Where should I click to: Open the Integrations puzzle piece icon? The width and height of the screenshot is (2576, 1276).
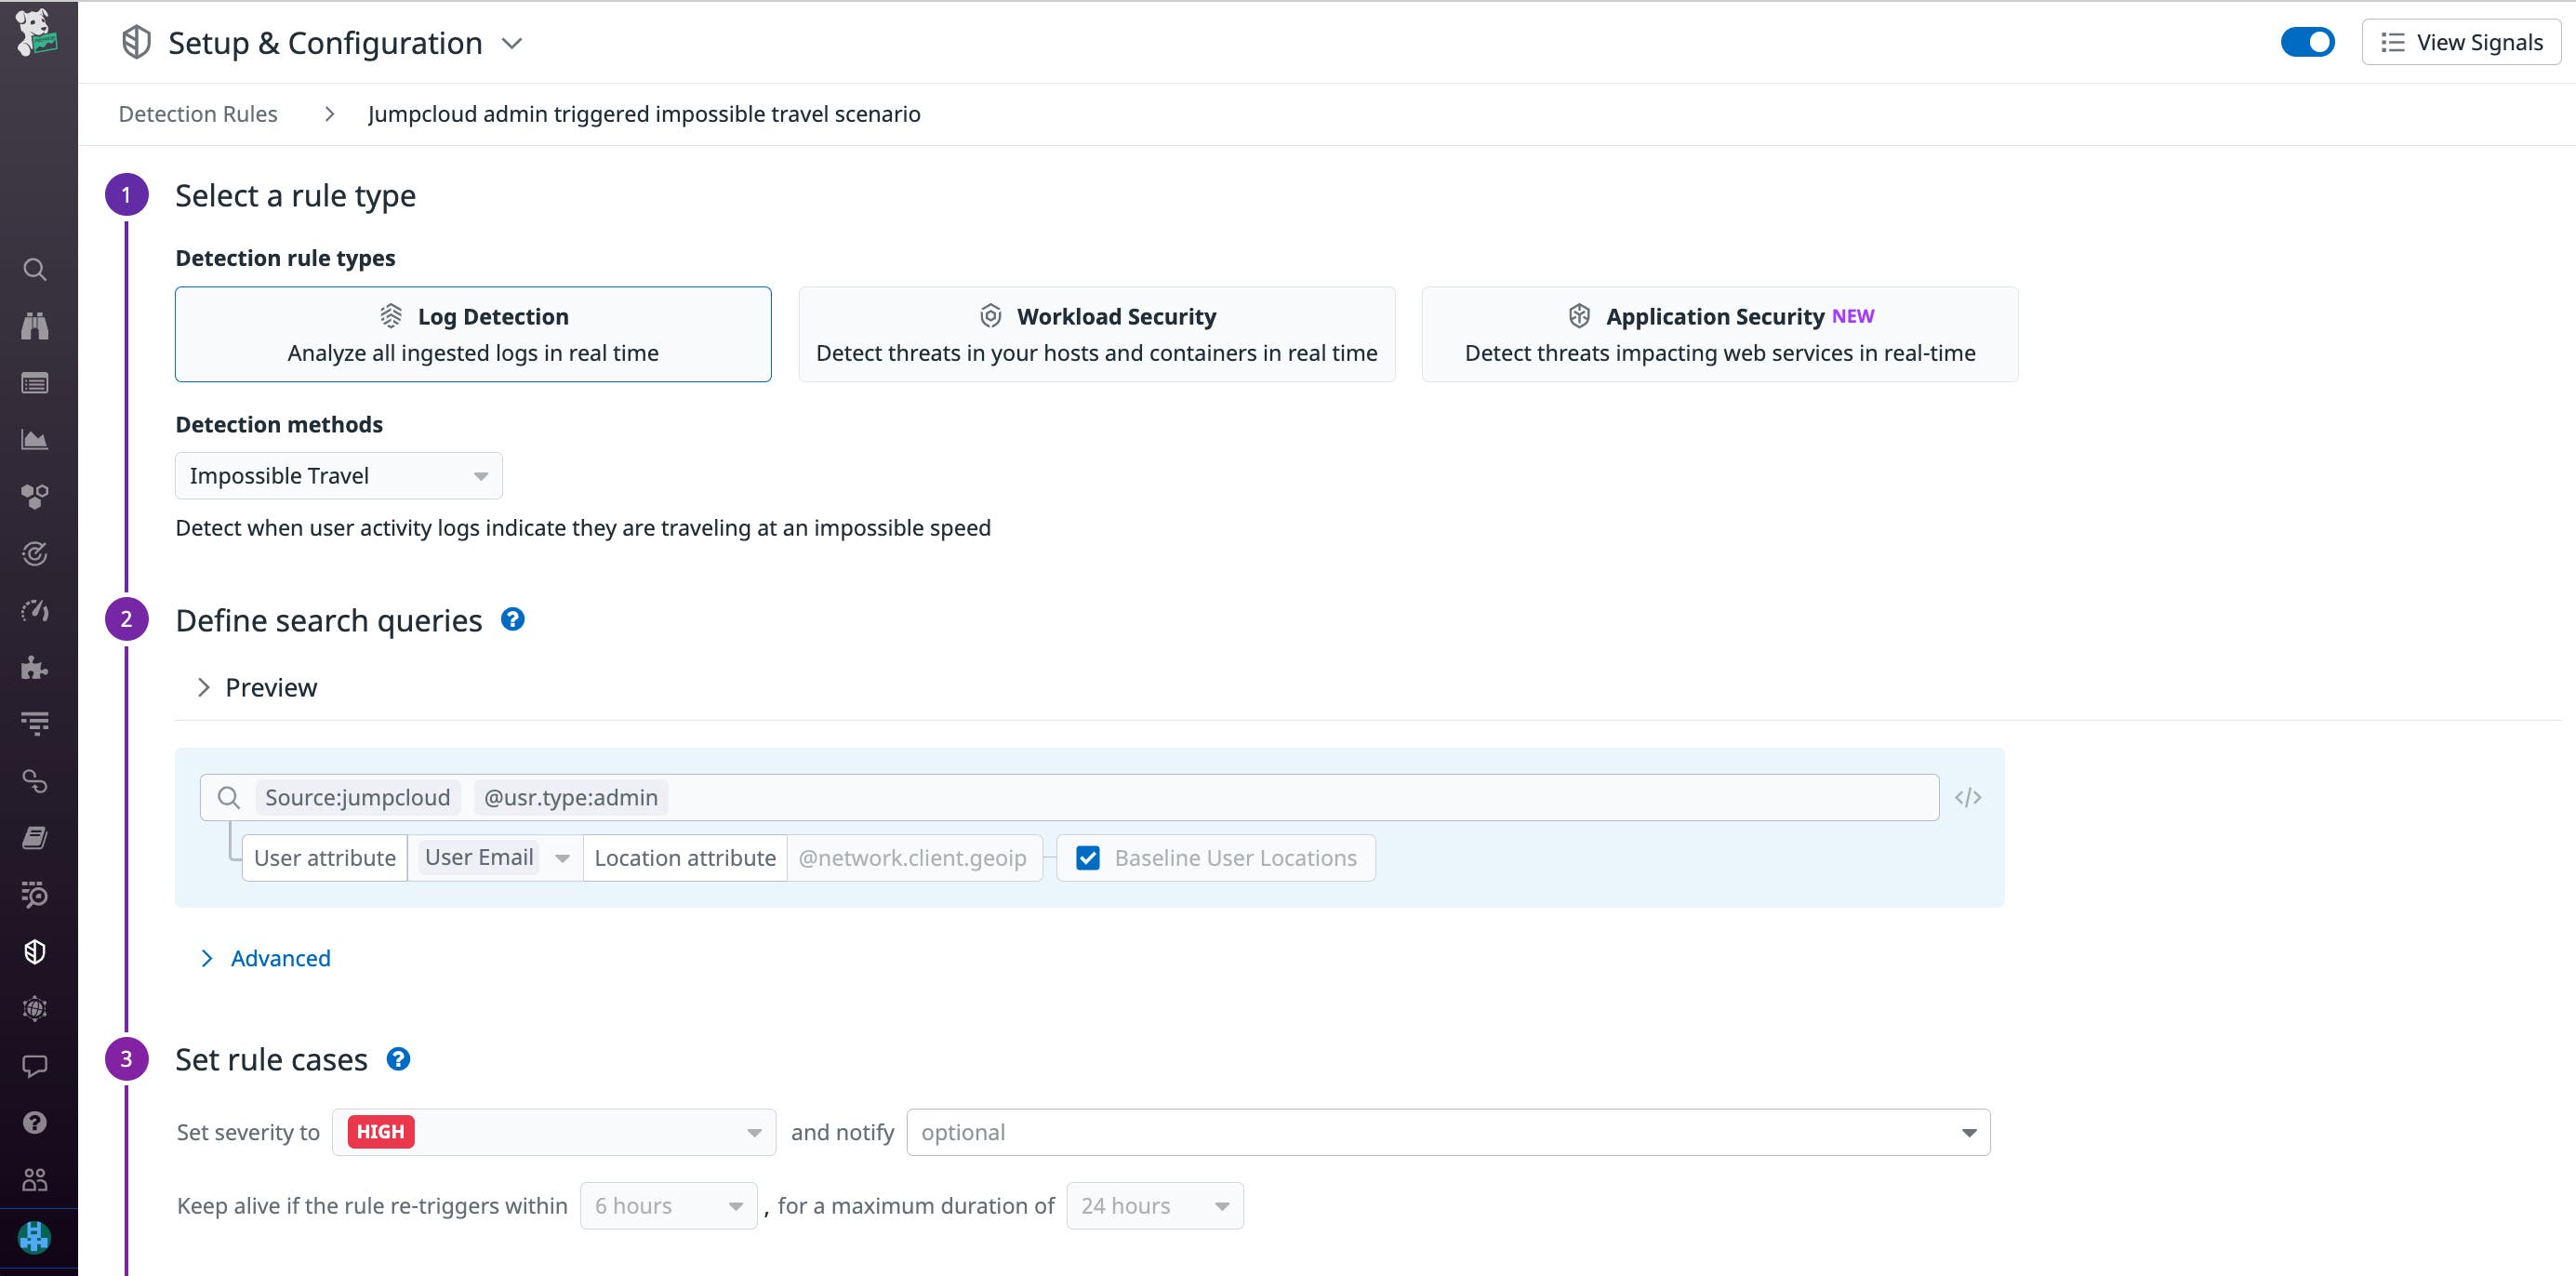(35, 667)
